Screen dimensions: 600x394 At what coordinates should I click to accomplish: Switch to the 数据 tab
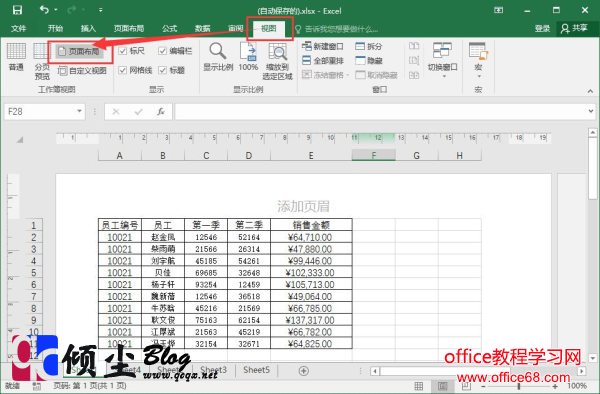tap(202, 28)
